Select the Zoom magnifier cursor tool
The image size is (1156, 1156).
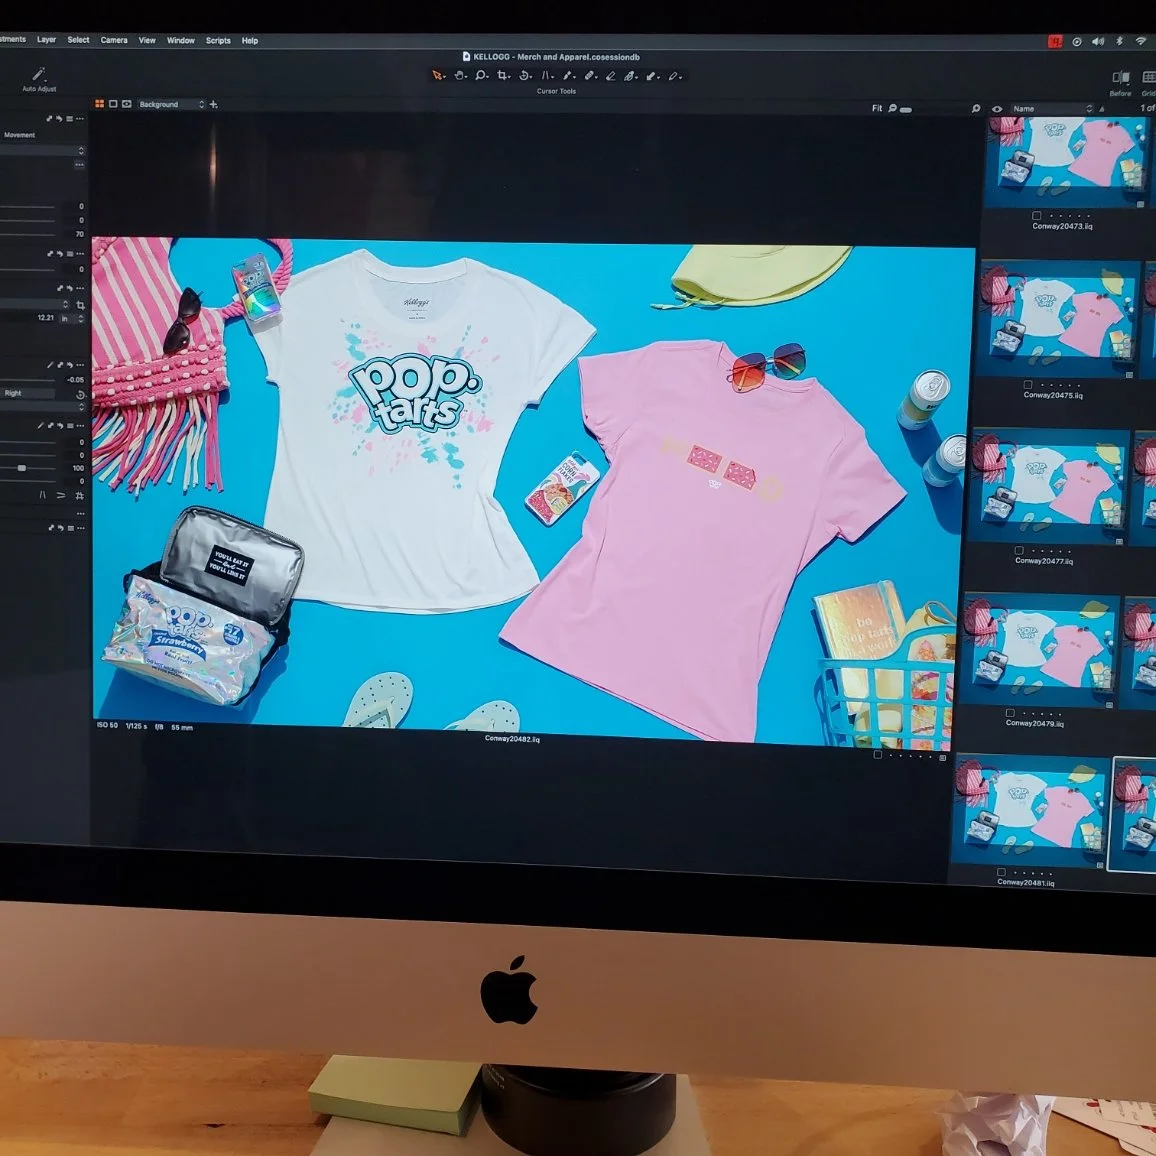[x=480, y=75]
